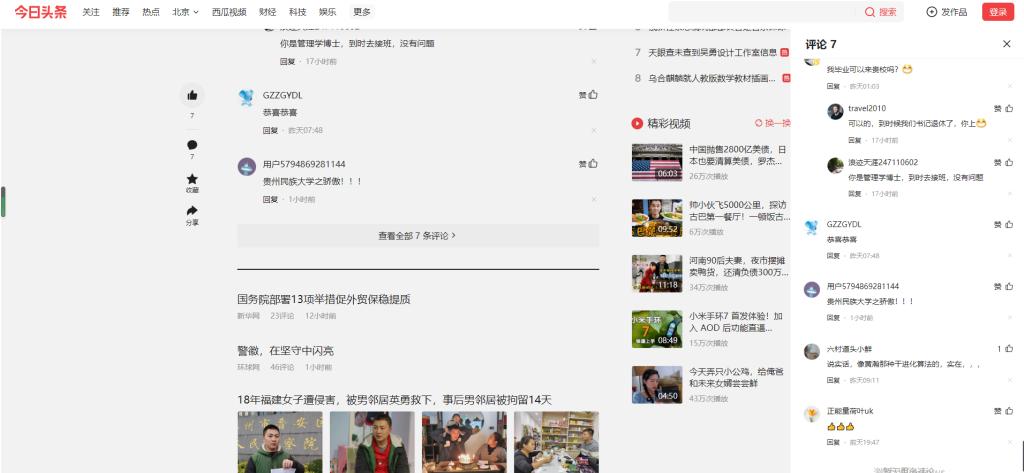This screenshot has width=1024, height=473.
Task: Select the 财经 nav tab
Action: [x=267, y=12]
